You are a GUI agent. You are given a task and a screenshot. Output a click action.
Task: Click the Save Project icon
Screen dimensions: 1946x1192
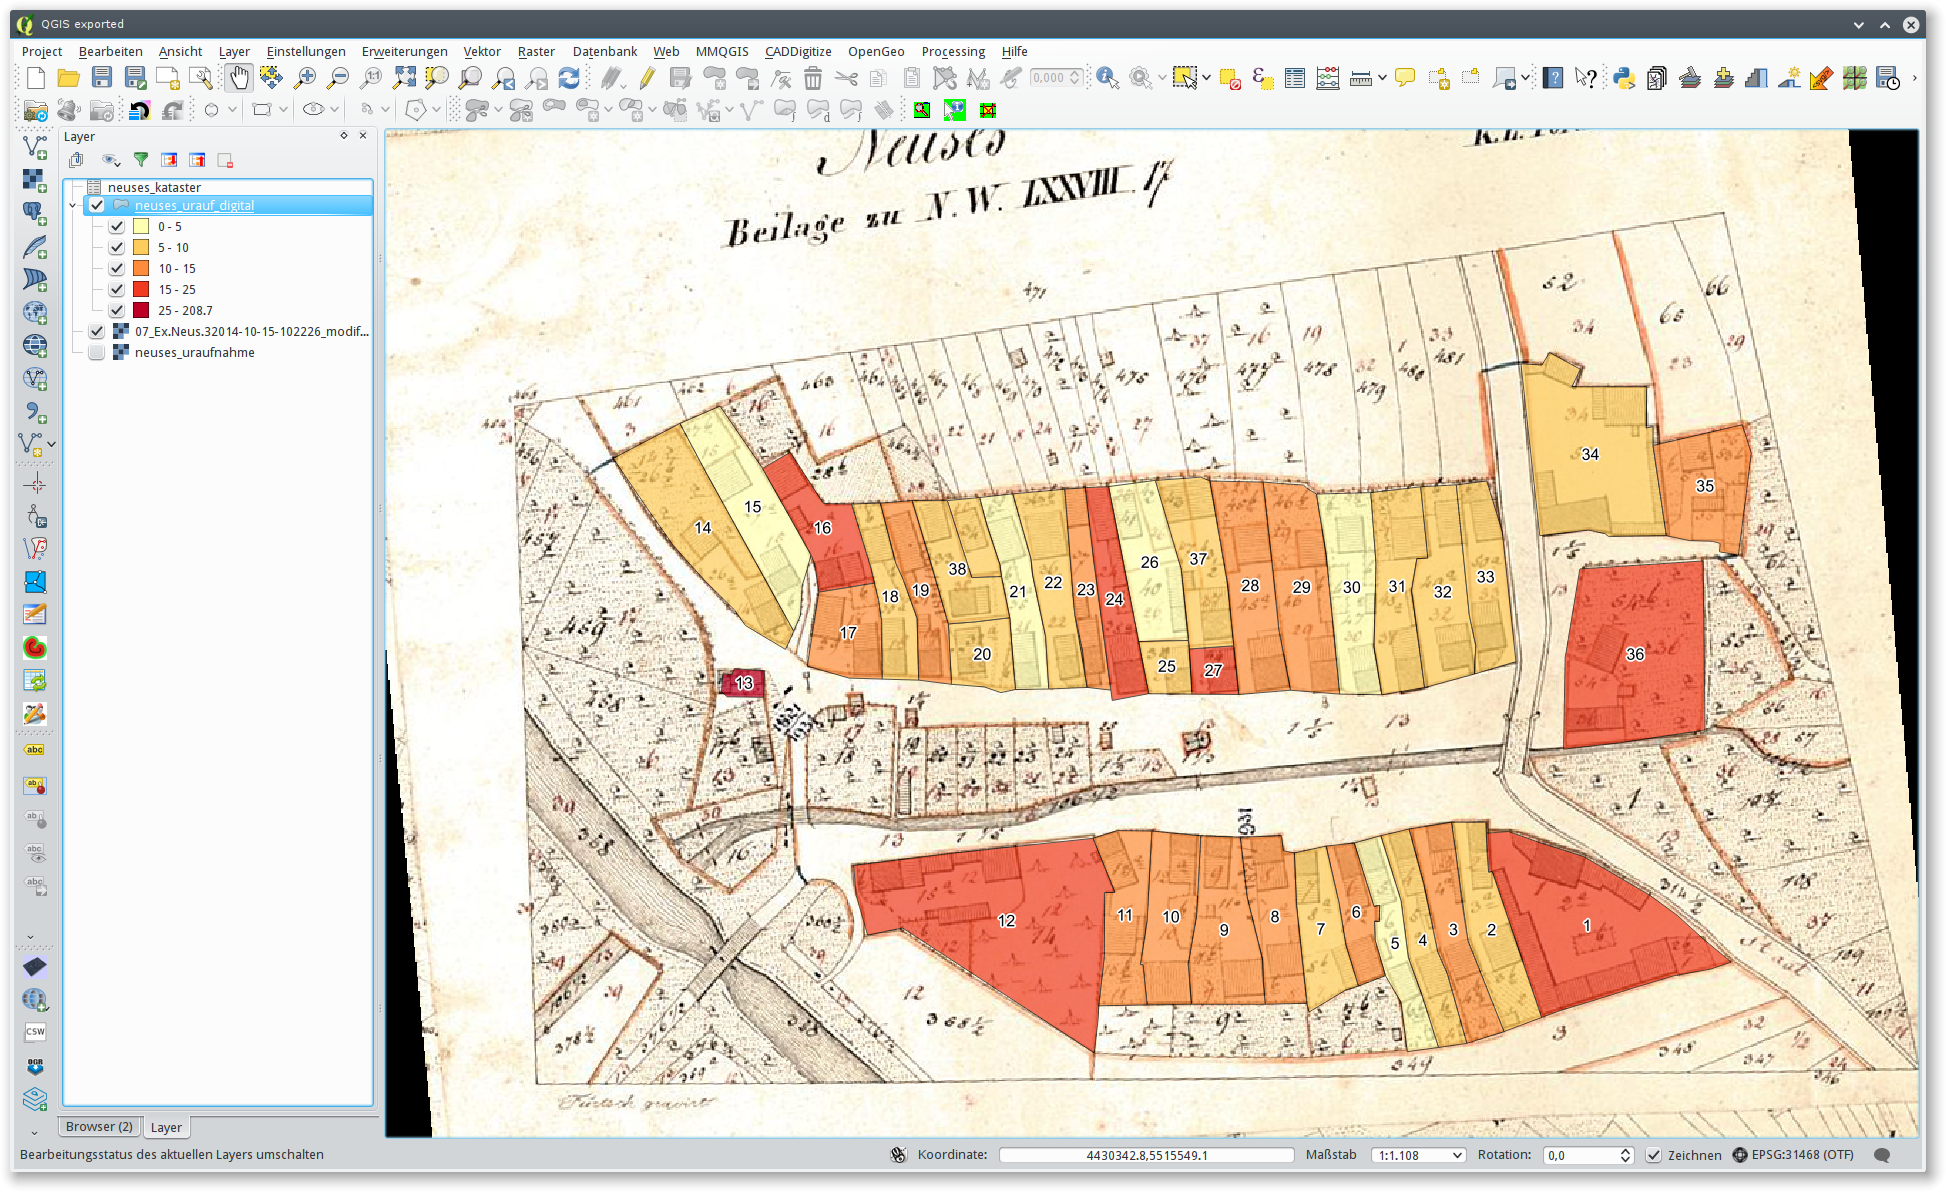102,78
